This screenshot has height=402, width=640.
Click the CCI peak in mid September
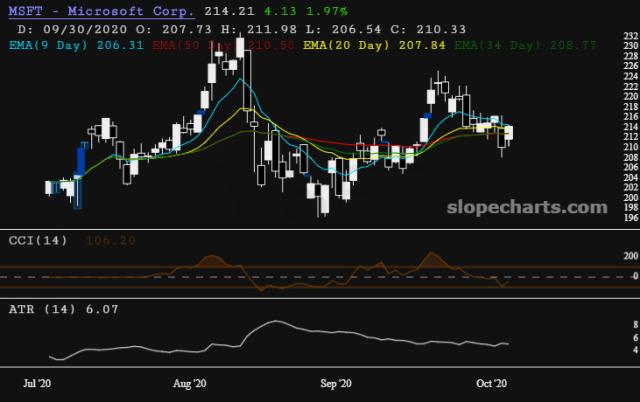[431, 255]
